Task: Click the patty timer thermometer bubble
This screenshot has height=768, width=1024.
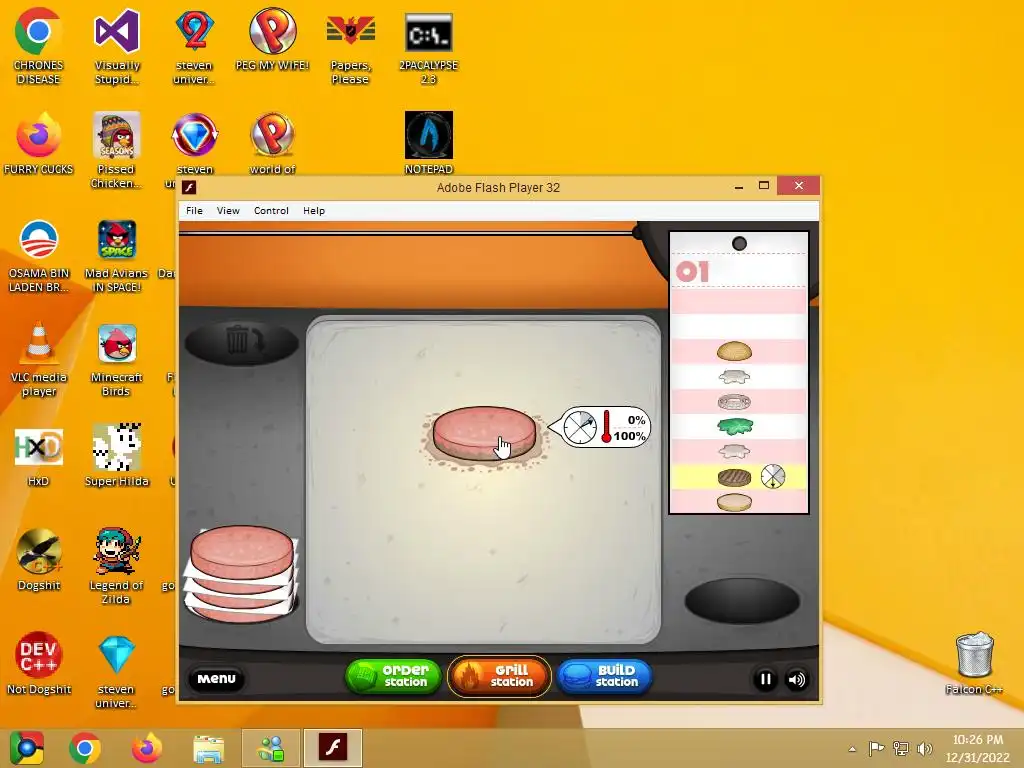Action: pyautogui.click(x=605, y=427)
